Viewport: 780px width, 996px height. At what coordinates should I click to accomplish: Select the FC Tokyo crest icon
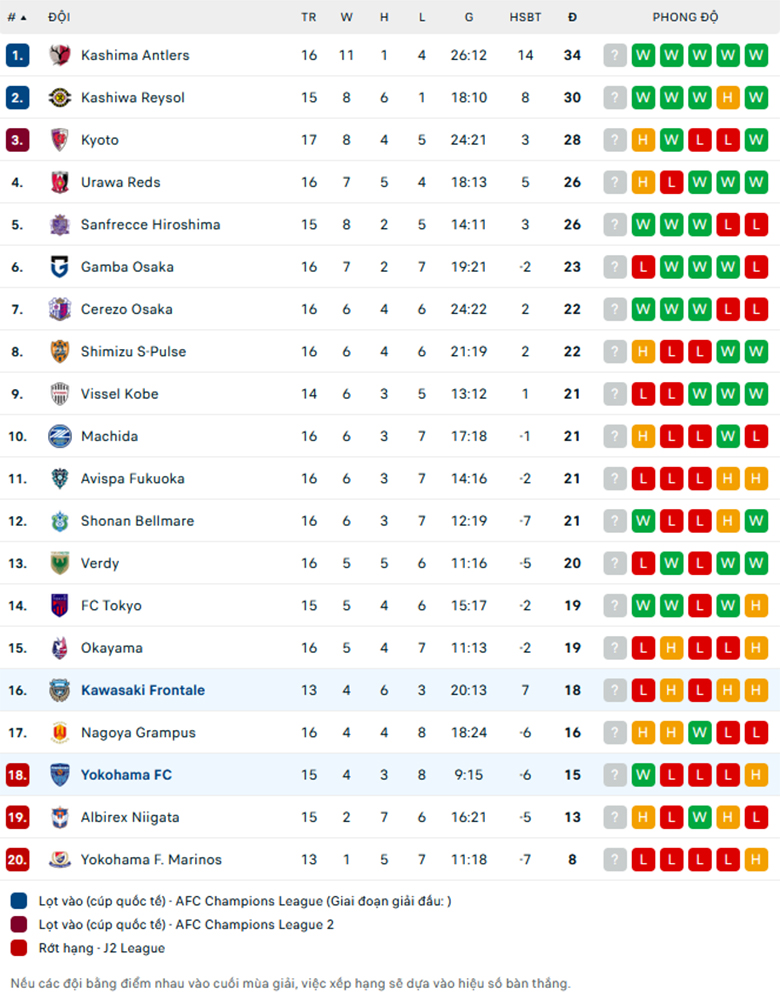click(x=60, y=605)
